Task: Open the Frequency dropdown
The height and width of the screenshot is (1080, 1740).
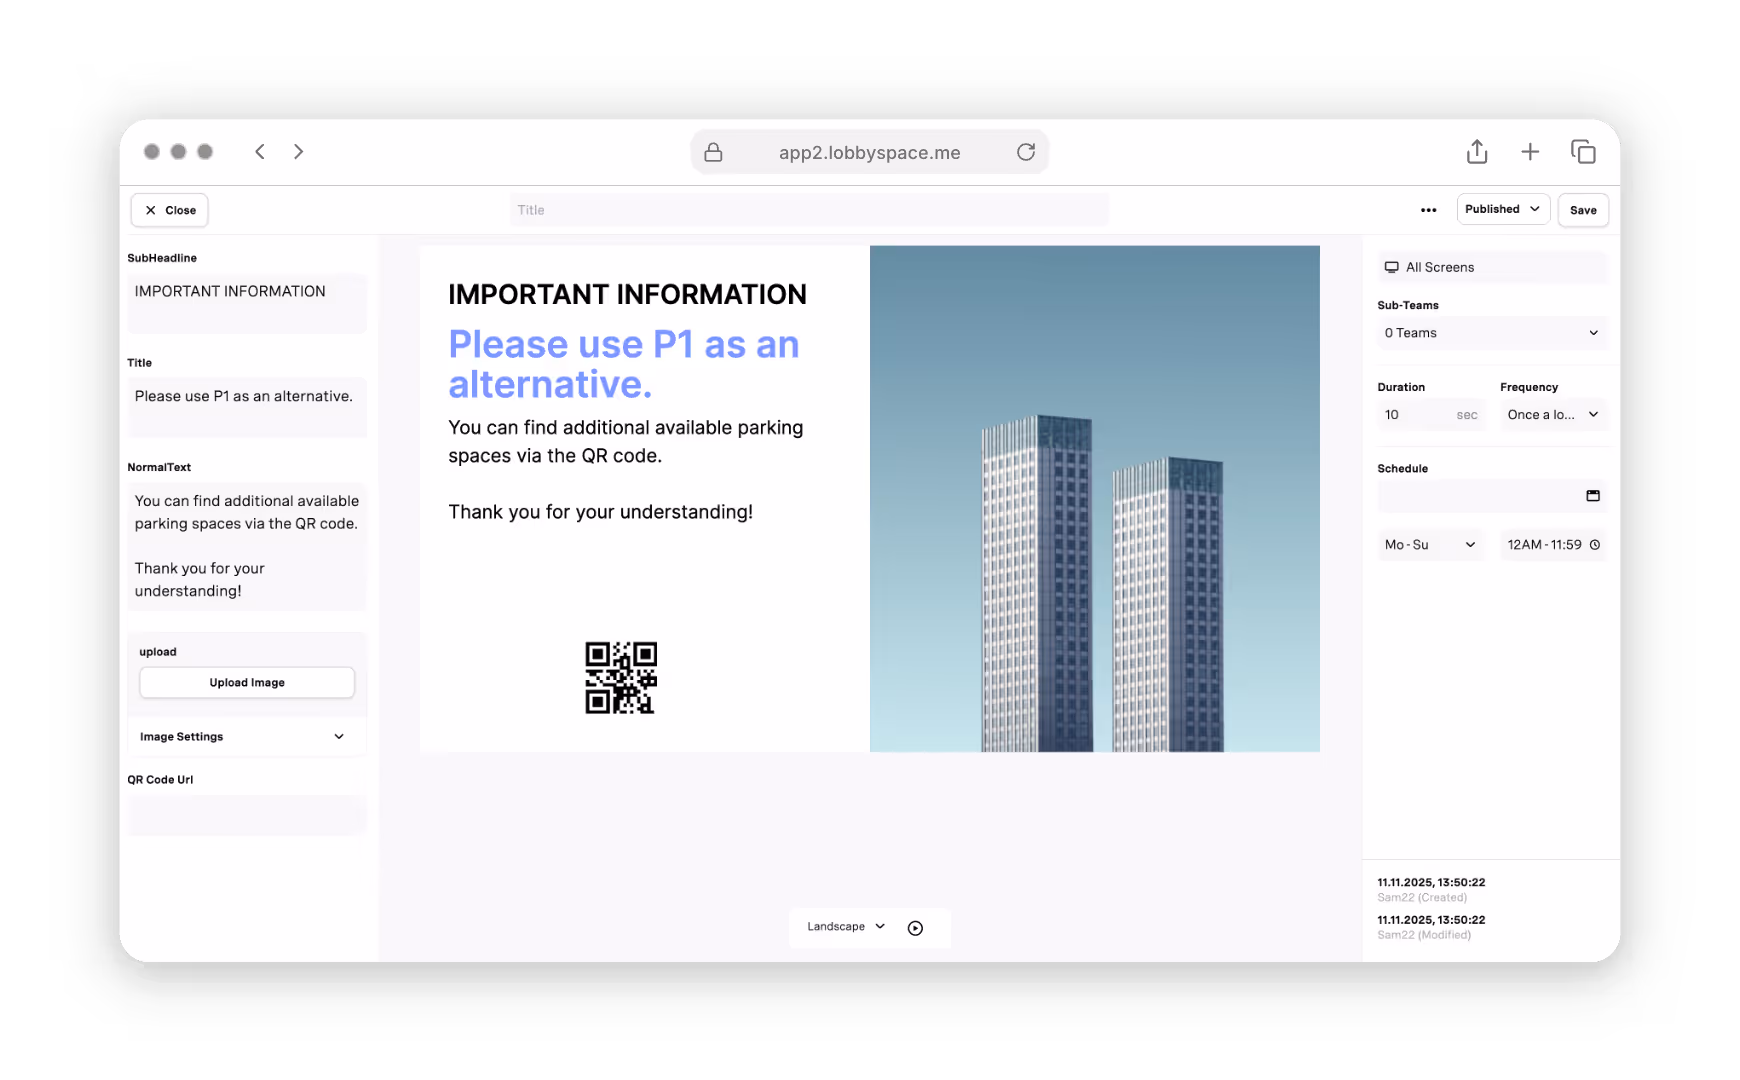Action: [x=1553, y=415]
